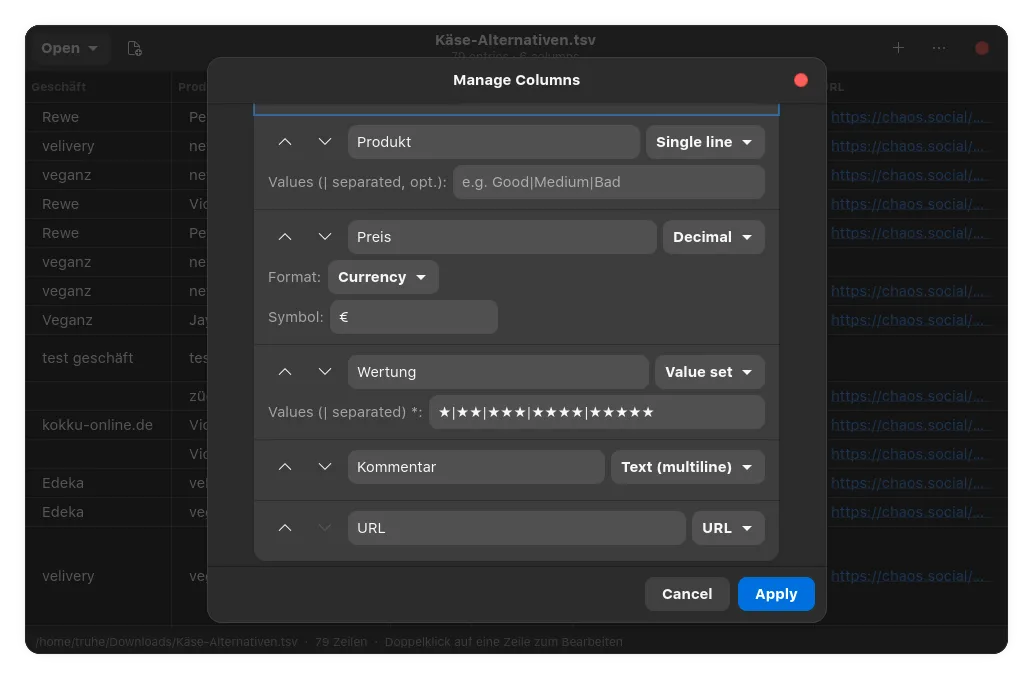
Task: Open the Currency format dropdown for Preis
Action: coord(383,277)
